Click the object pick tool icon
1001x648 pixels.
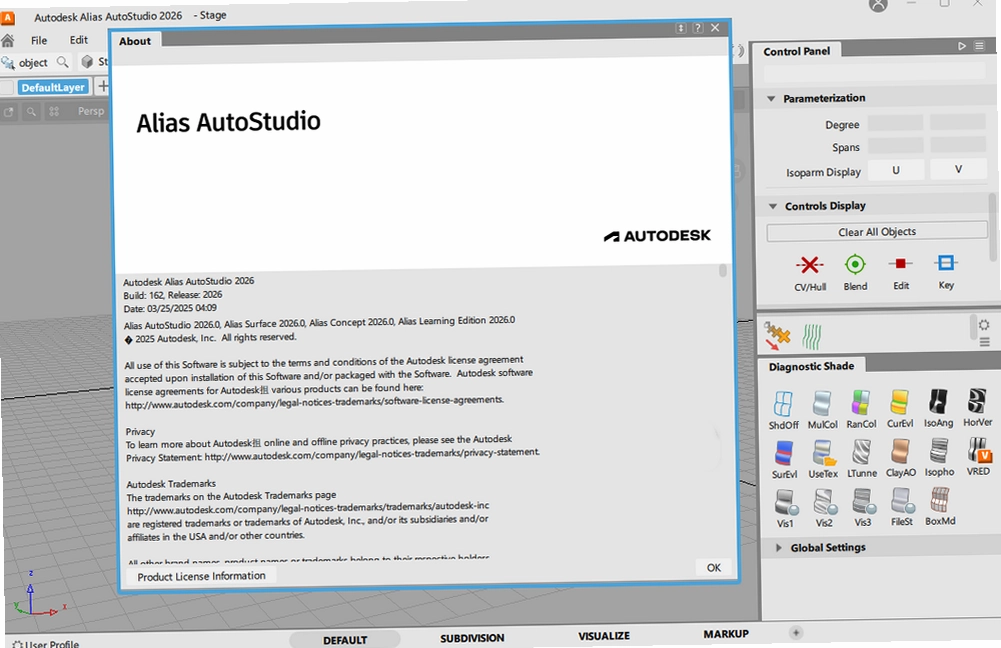tap(8, 63)
